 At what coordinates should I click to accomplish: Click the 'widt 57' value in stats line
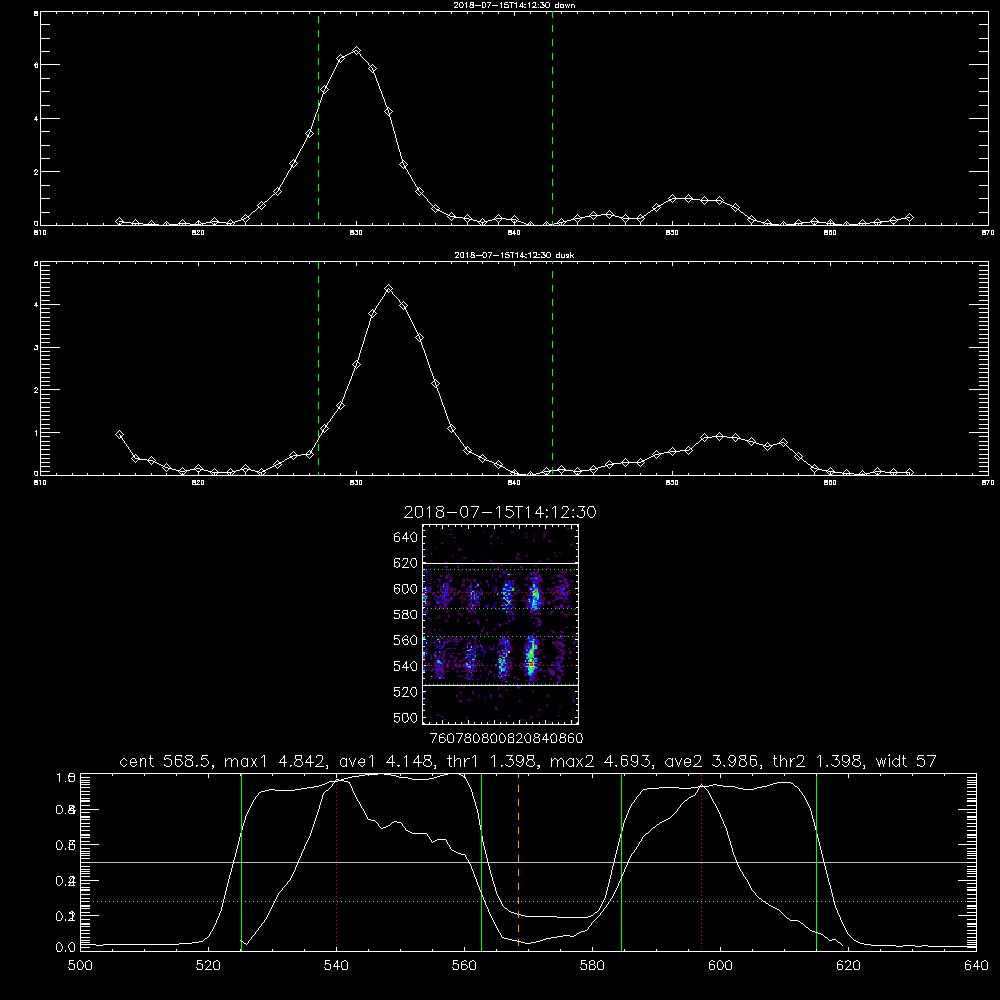coord(906,761)
